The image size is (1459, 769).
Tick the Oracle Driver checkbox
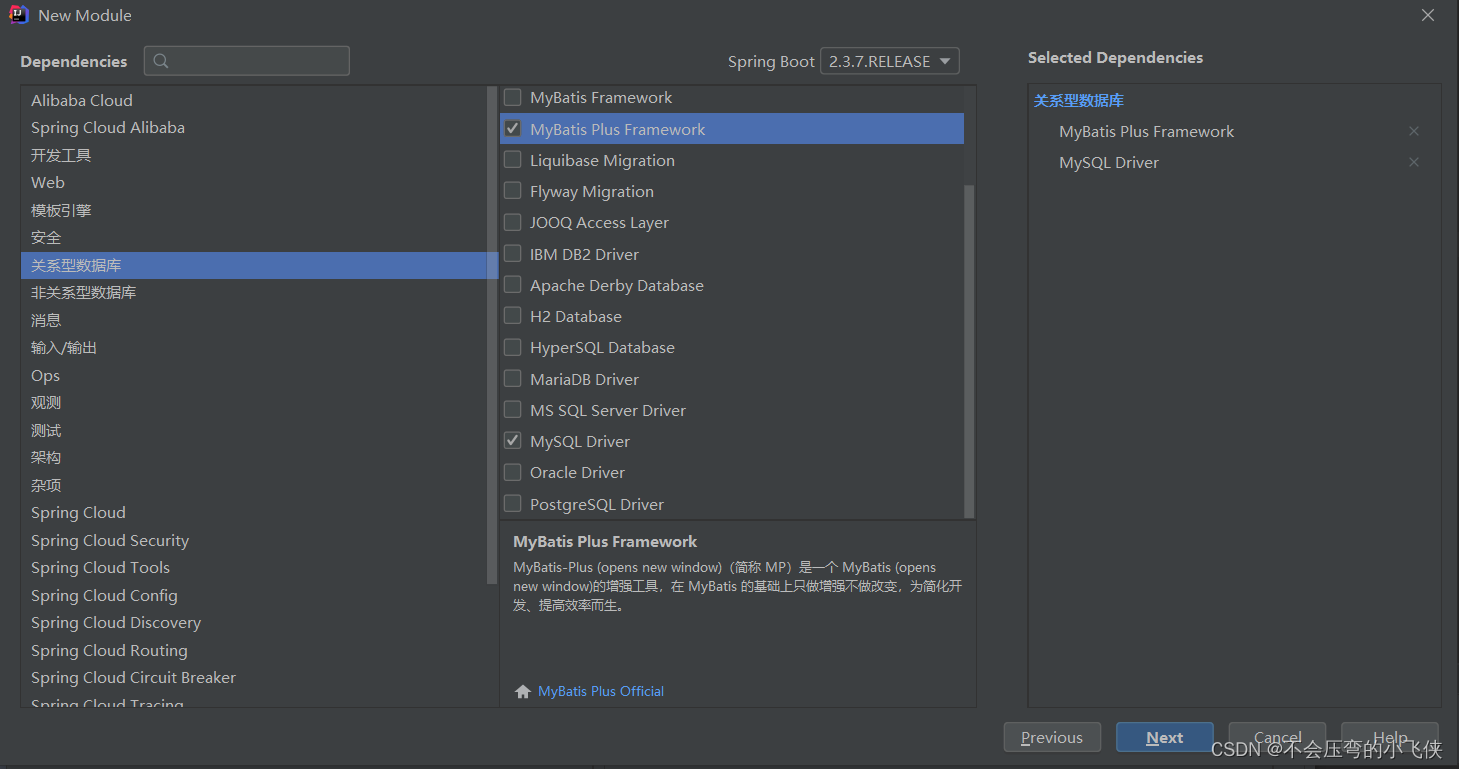point(513,472)
